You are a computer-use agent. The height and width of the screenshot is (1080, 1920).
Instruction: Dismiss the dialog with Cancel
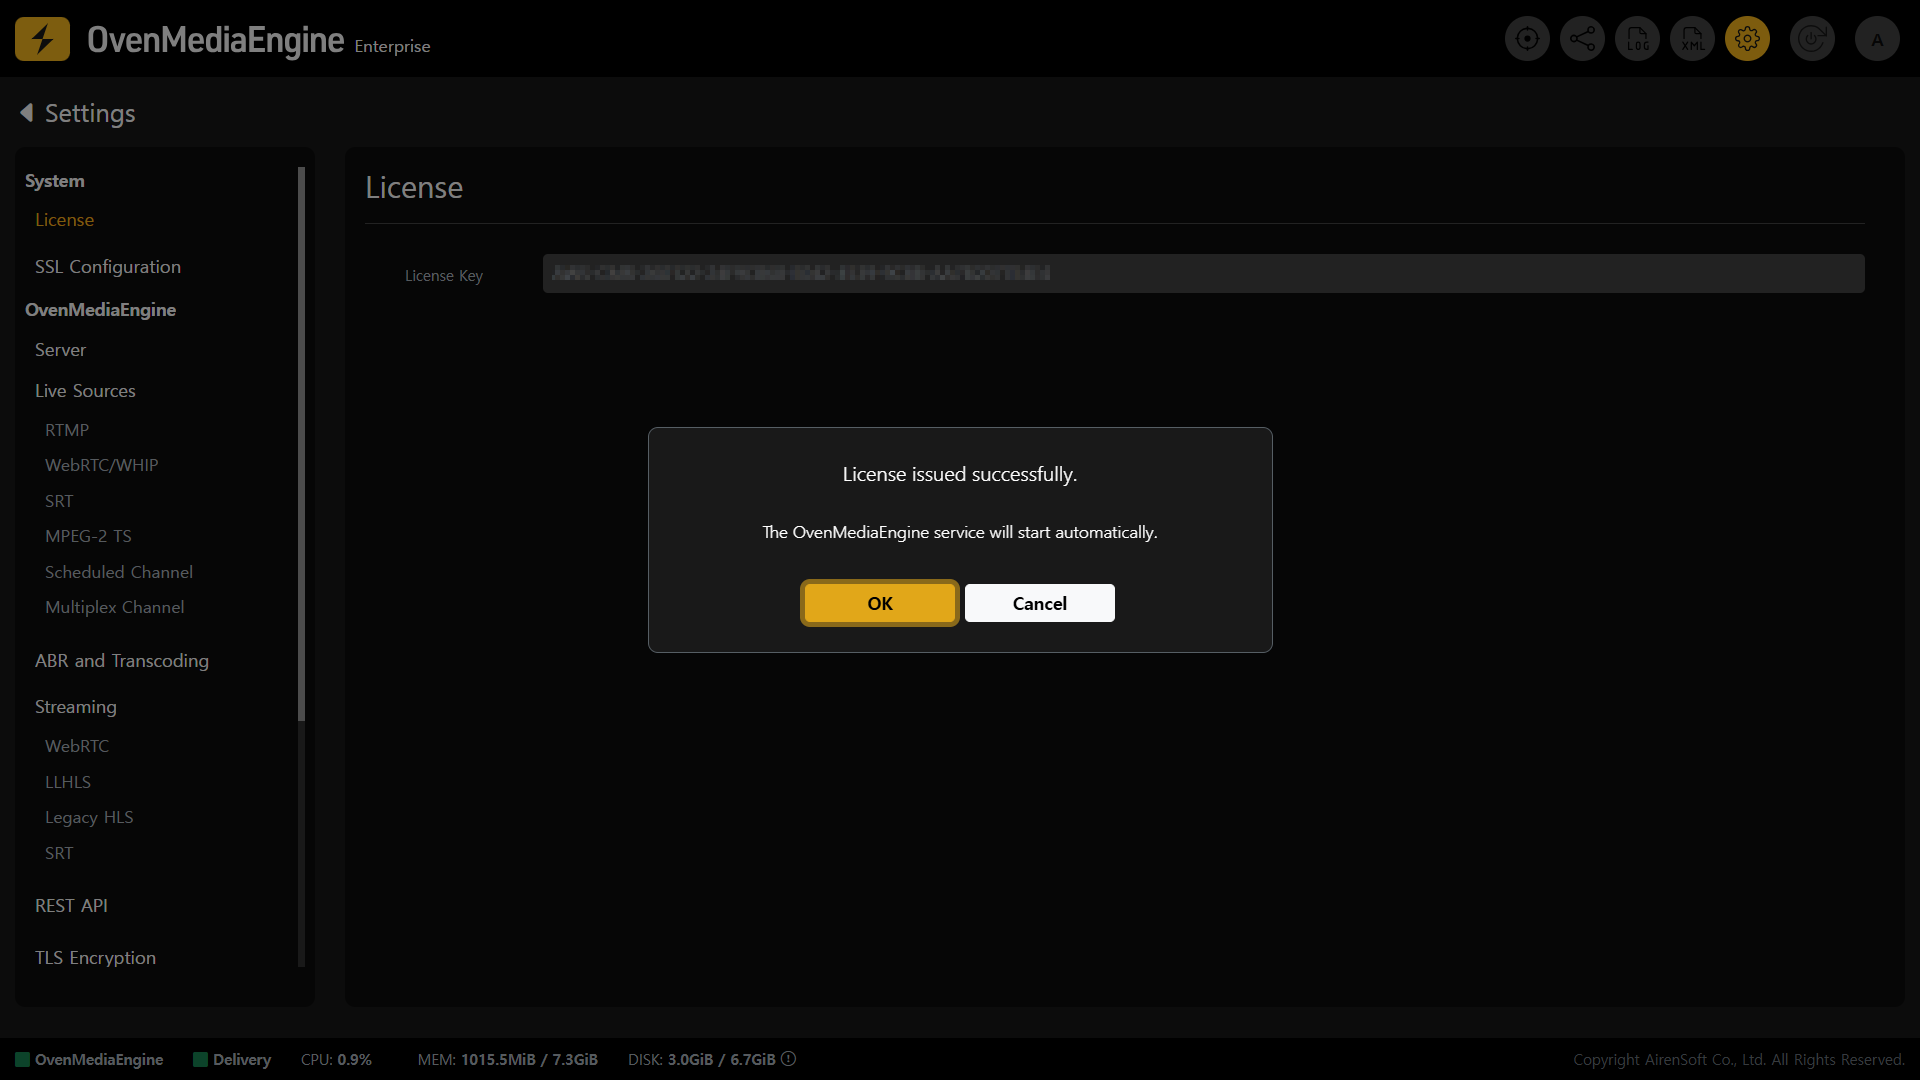(x=1040, y=603)
